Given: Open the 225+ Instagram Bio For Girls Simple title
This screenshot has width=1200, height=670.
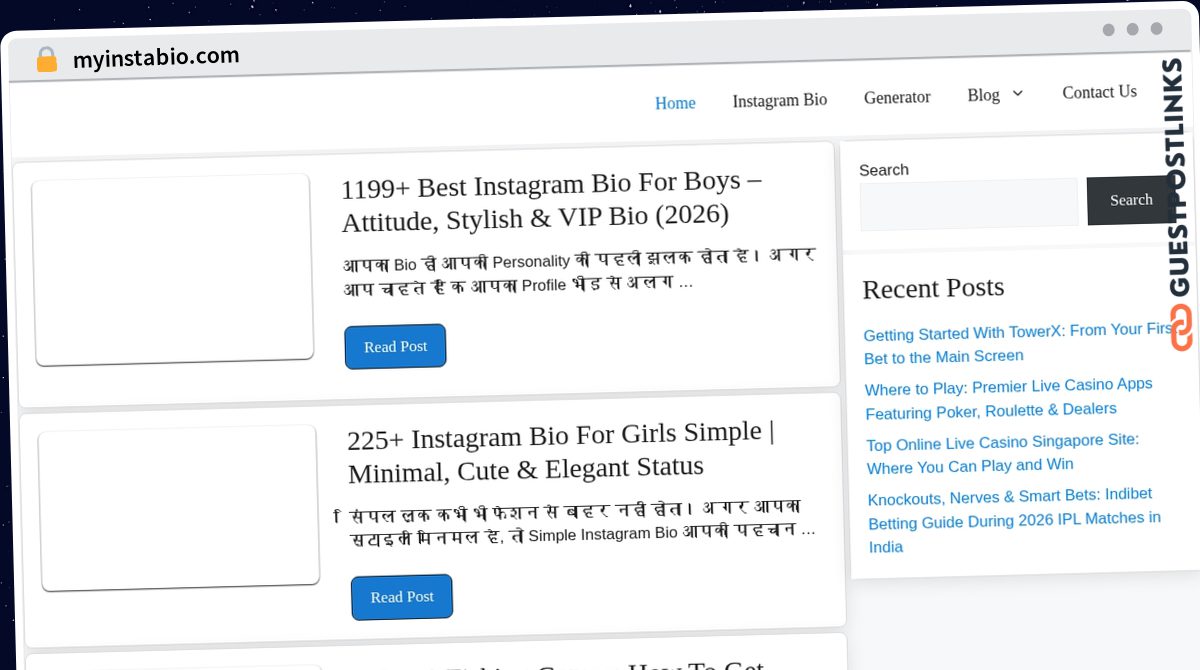Looking at the screenshot, I should tap(561, 451).
